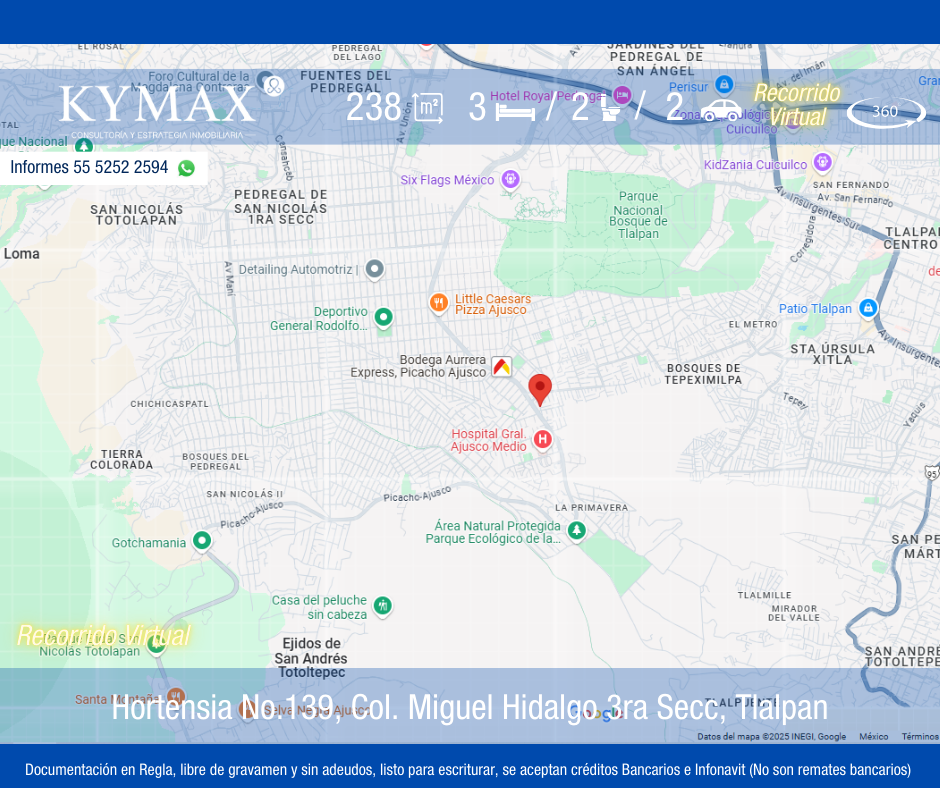Click the Datos del mapa ©2025 attribution text
Viewport: 940px width, 788px height.
click(x=772, y=736)
